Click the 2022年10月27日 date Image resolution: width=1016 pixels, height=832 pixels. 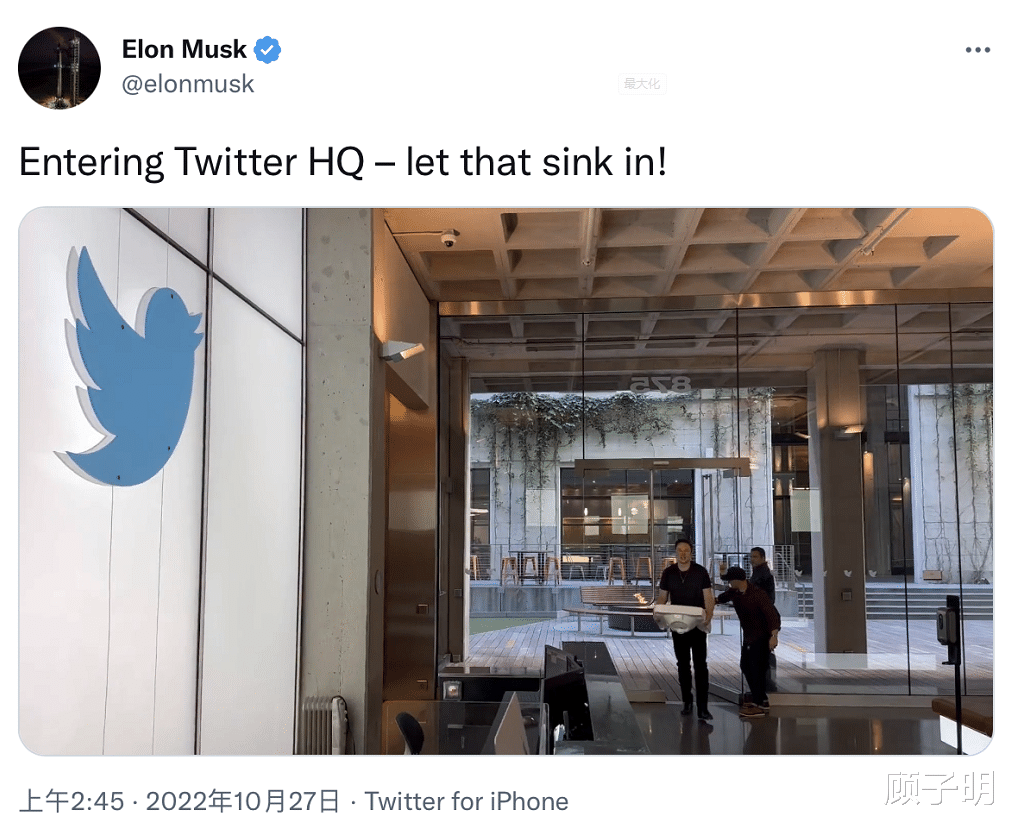point(243,801)
